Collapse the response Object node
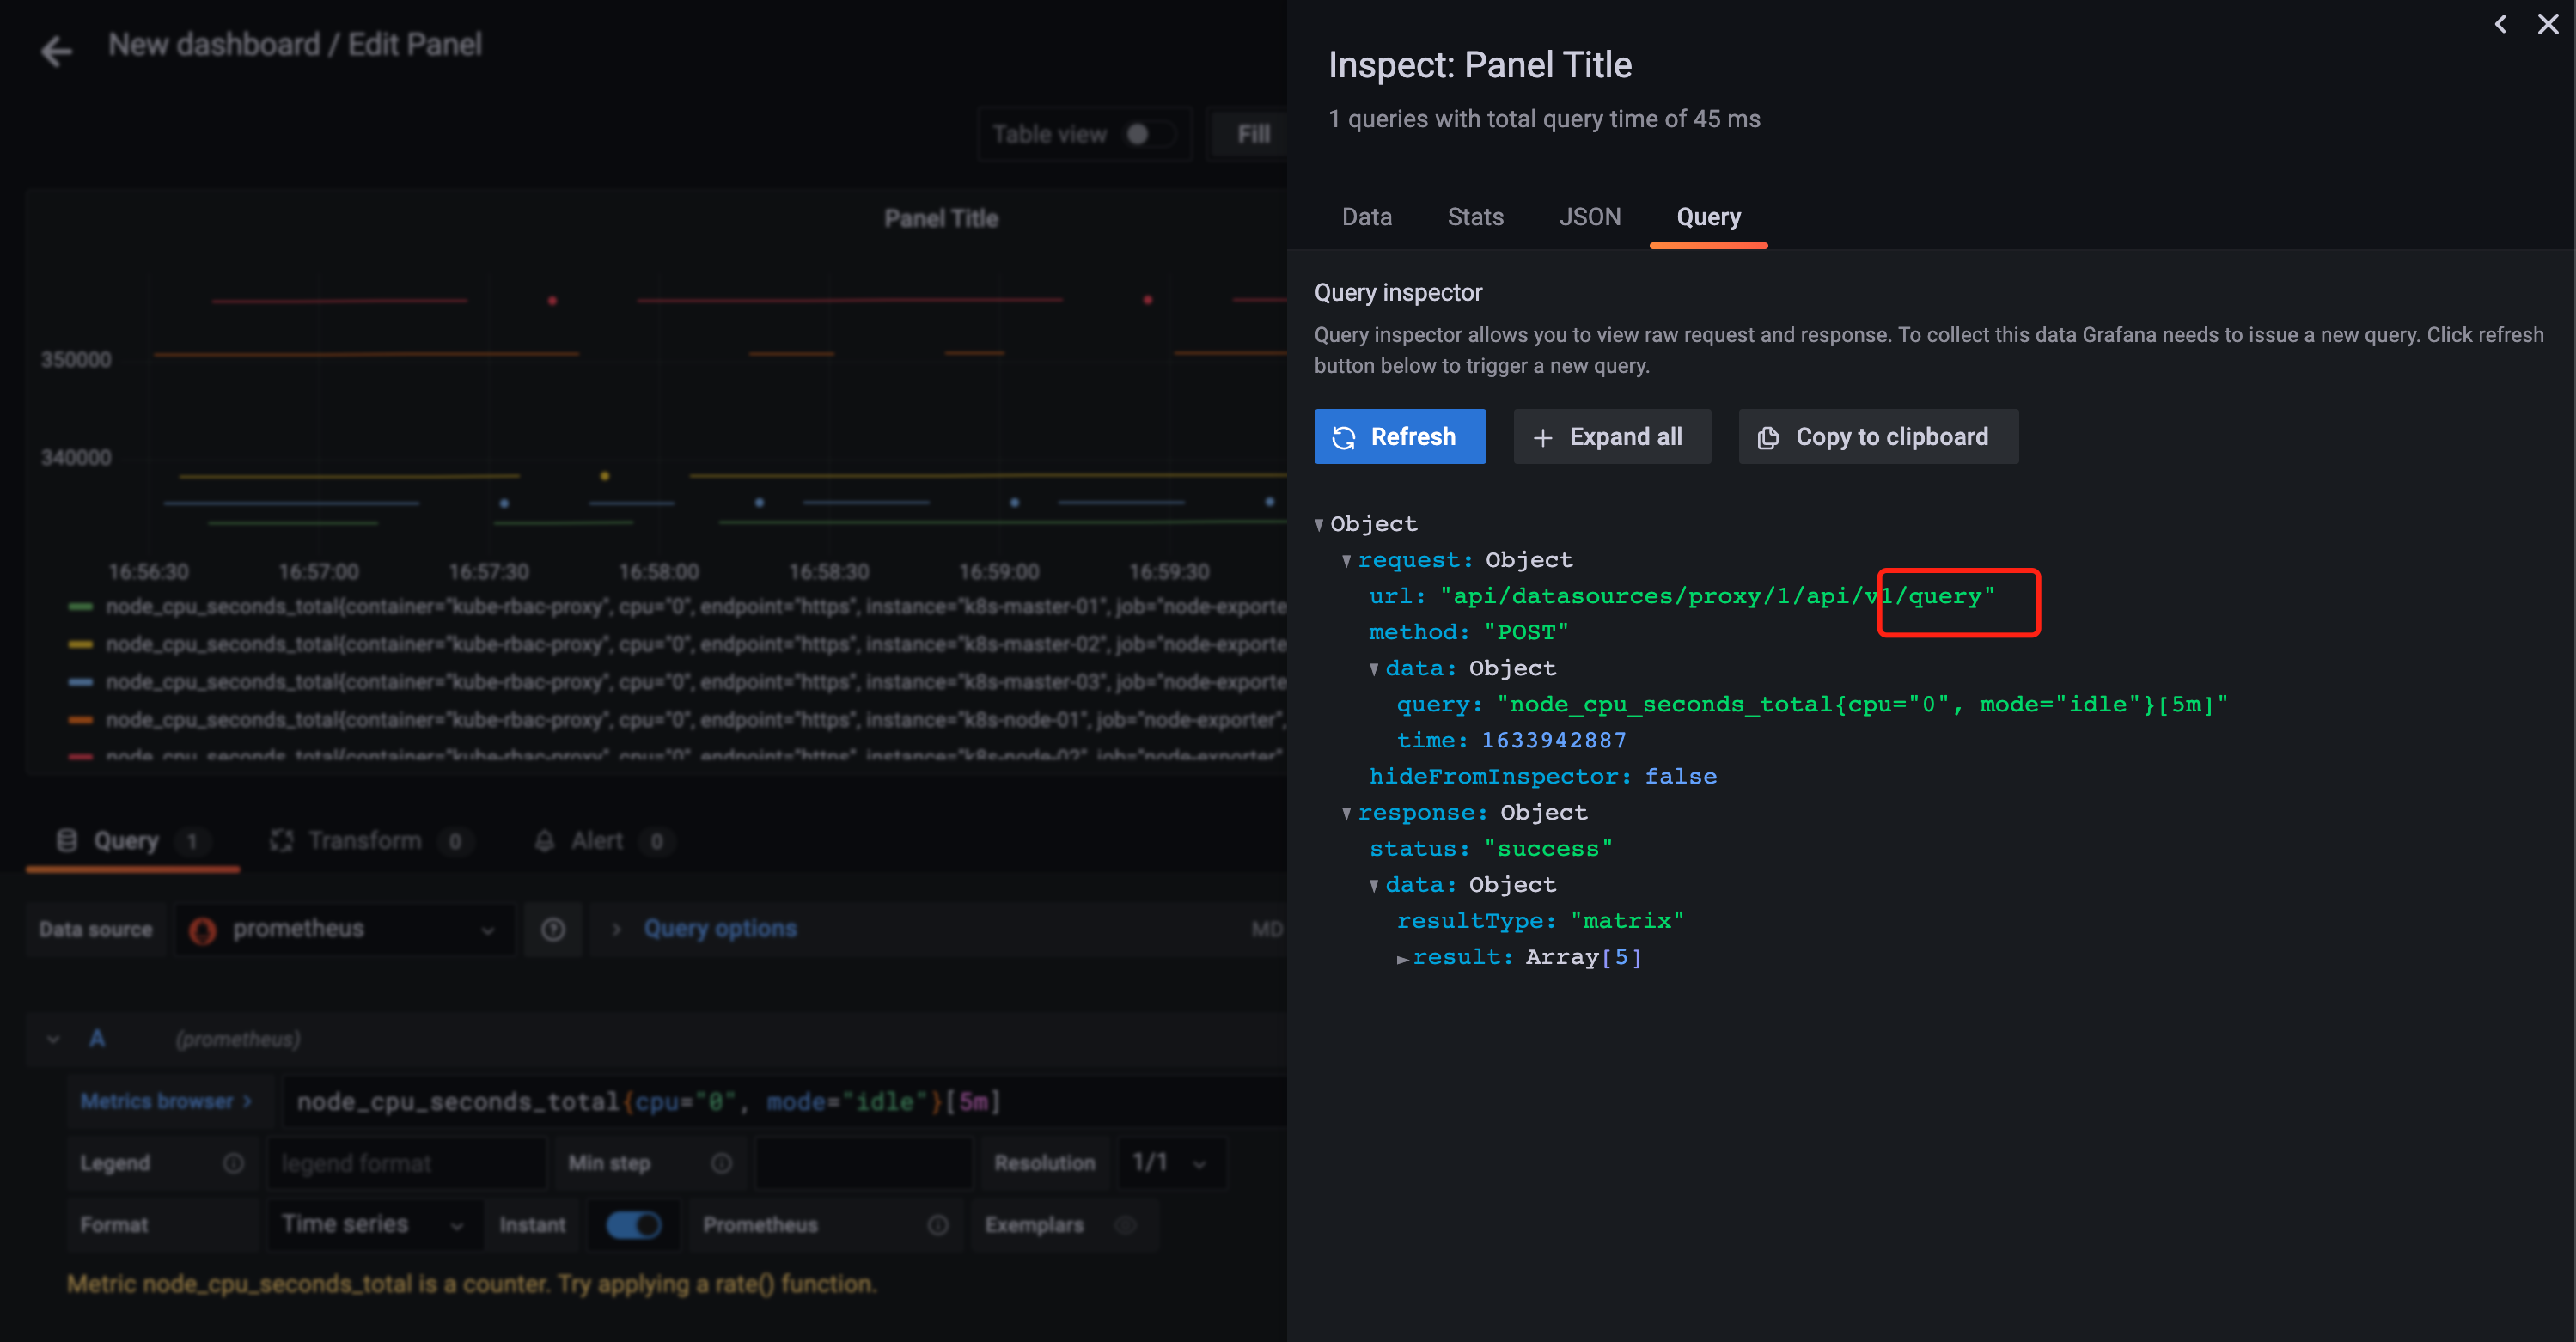The height and width of the screenshot is (1342, 2576). [1346, 813]
